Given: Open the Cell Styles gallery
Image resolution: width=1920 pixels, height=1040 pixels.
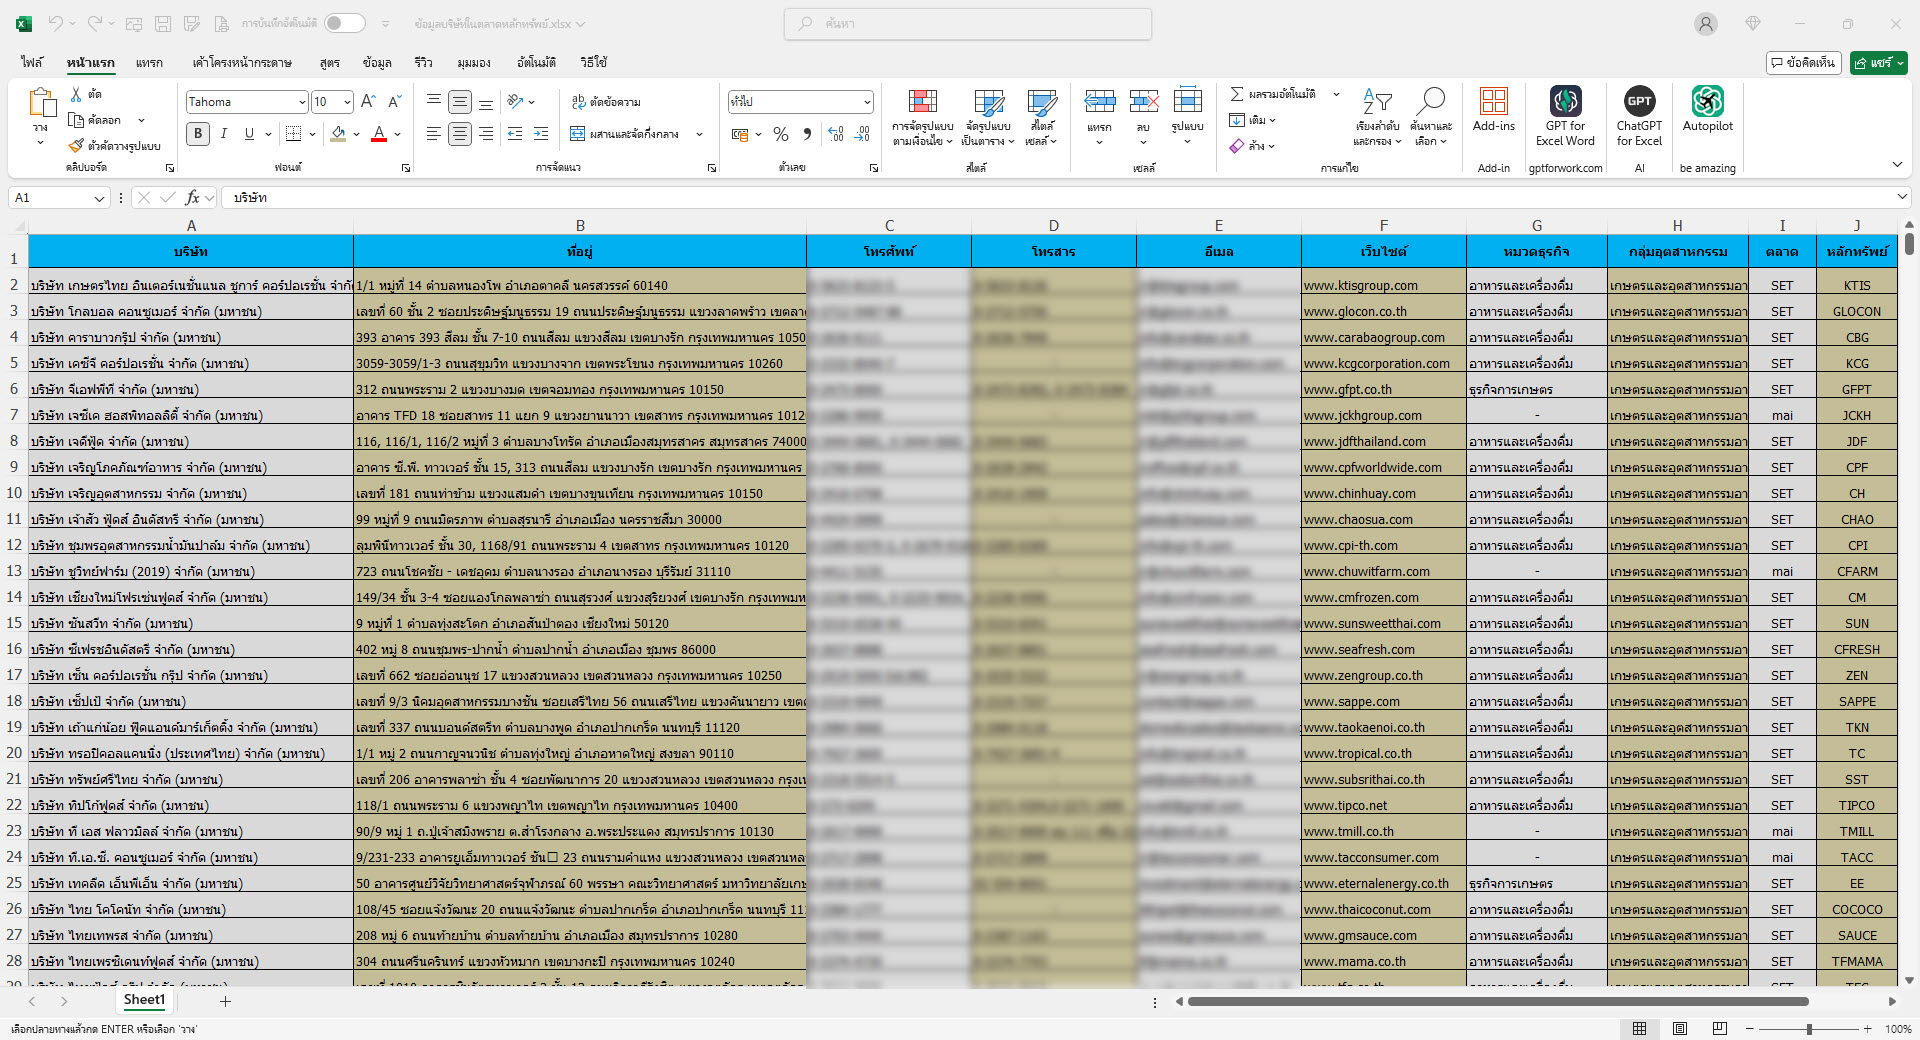Looking at the screenshot, I should pyautogui.click(x=1041, y=118).
